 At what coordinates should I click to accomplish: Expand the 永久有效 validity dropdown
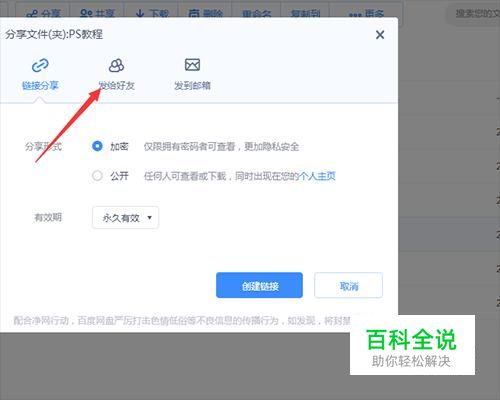[125, 218]
